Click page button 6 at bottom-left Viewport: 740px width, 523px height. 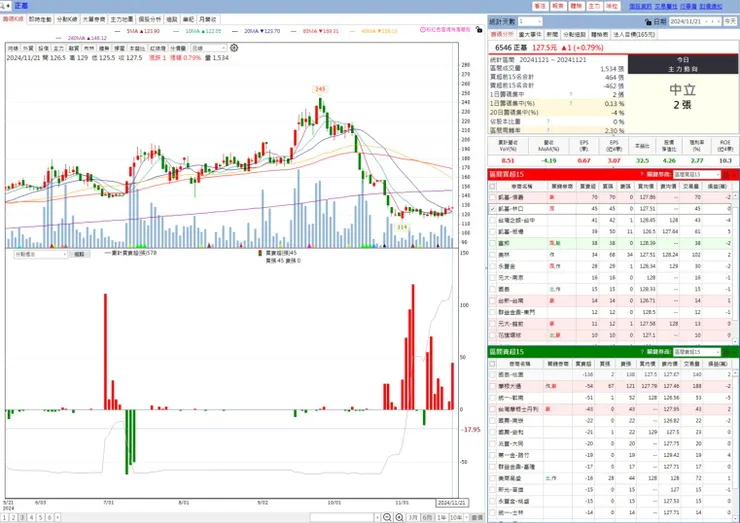tap(49, 517)
